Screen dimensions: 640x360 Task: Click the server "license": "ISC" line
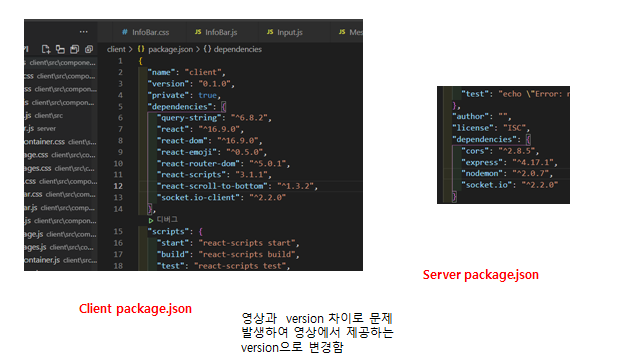pos(491,128)
